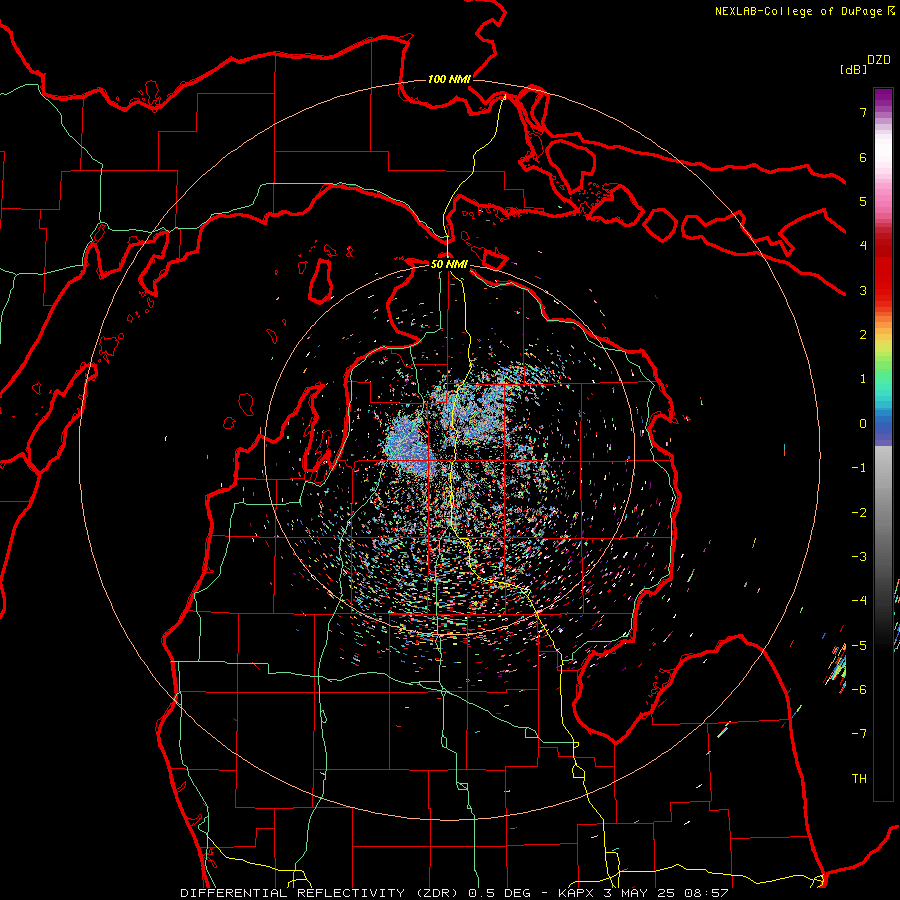Viewport: 900px width, 900px height.
Task: Click the -4 value on color scale
Action: [859, 601]
